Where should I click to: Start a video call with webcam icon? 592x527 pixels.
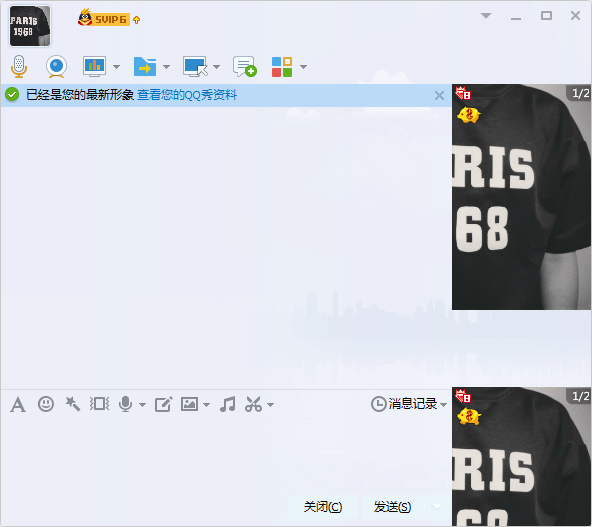[57, 67]
